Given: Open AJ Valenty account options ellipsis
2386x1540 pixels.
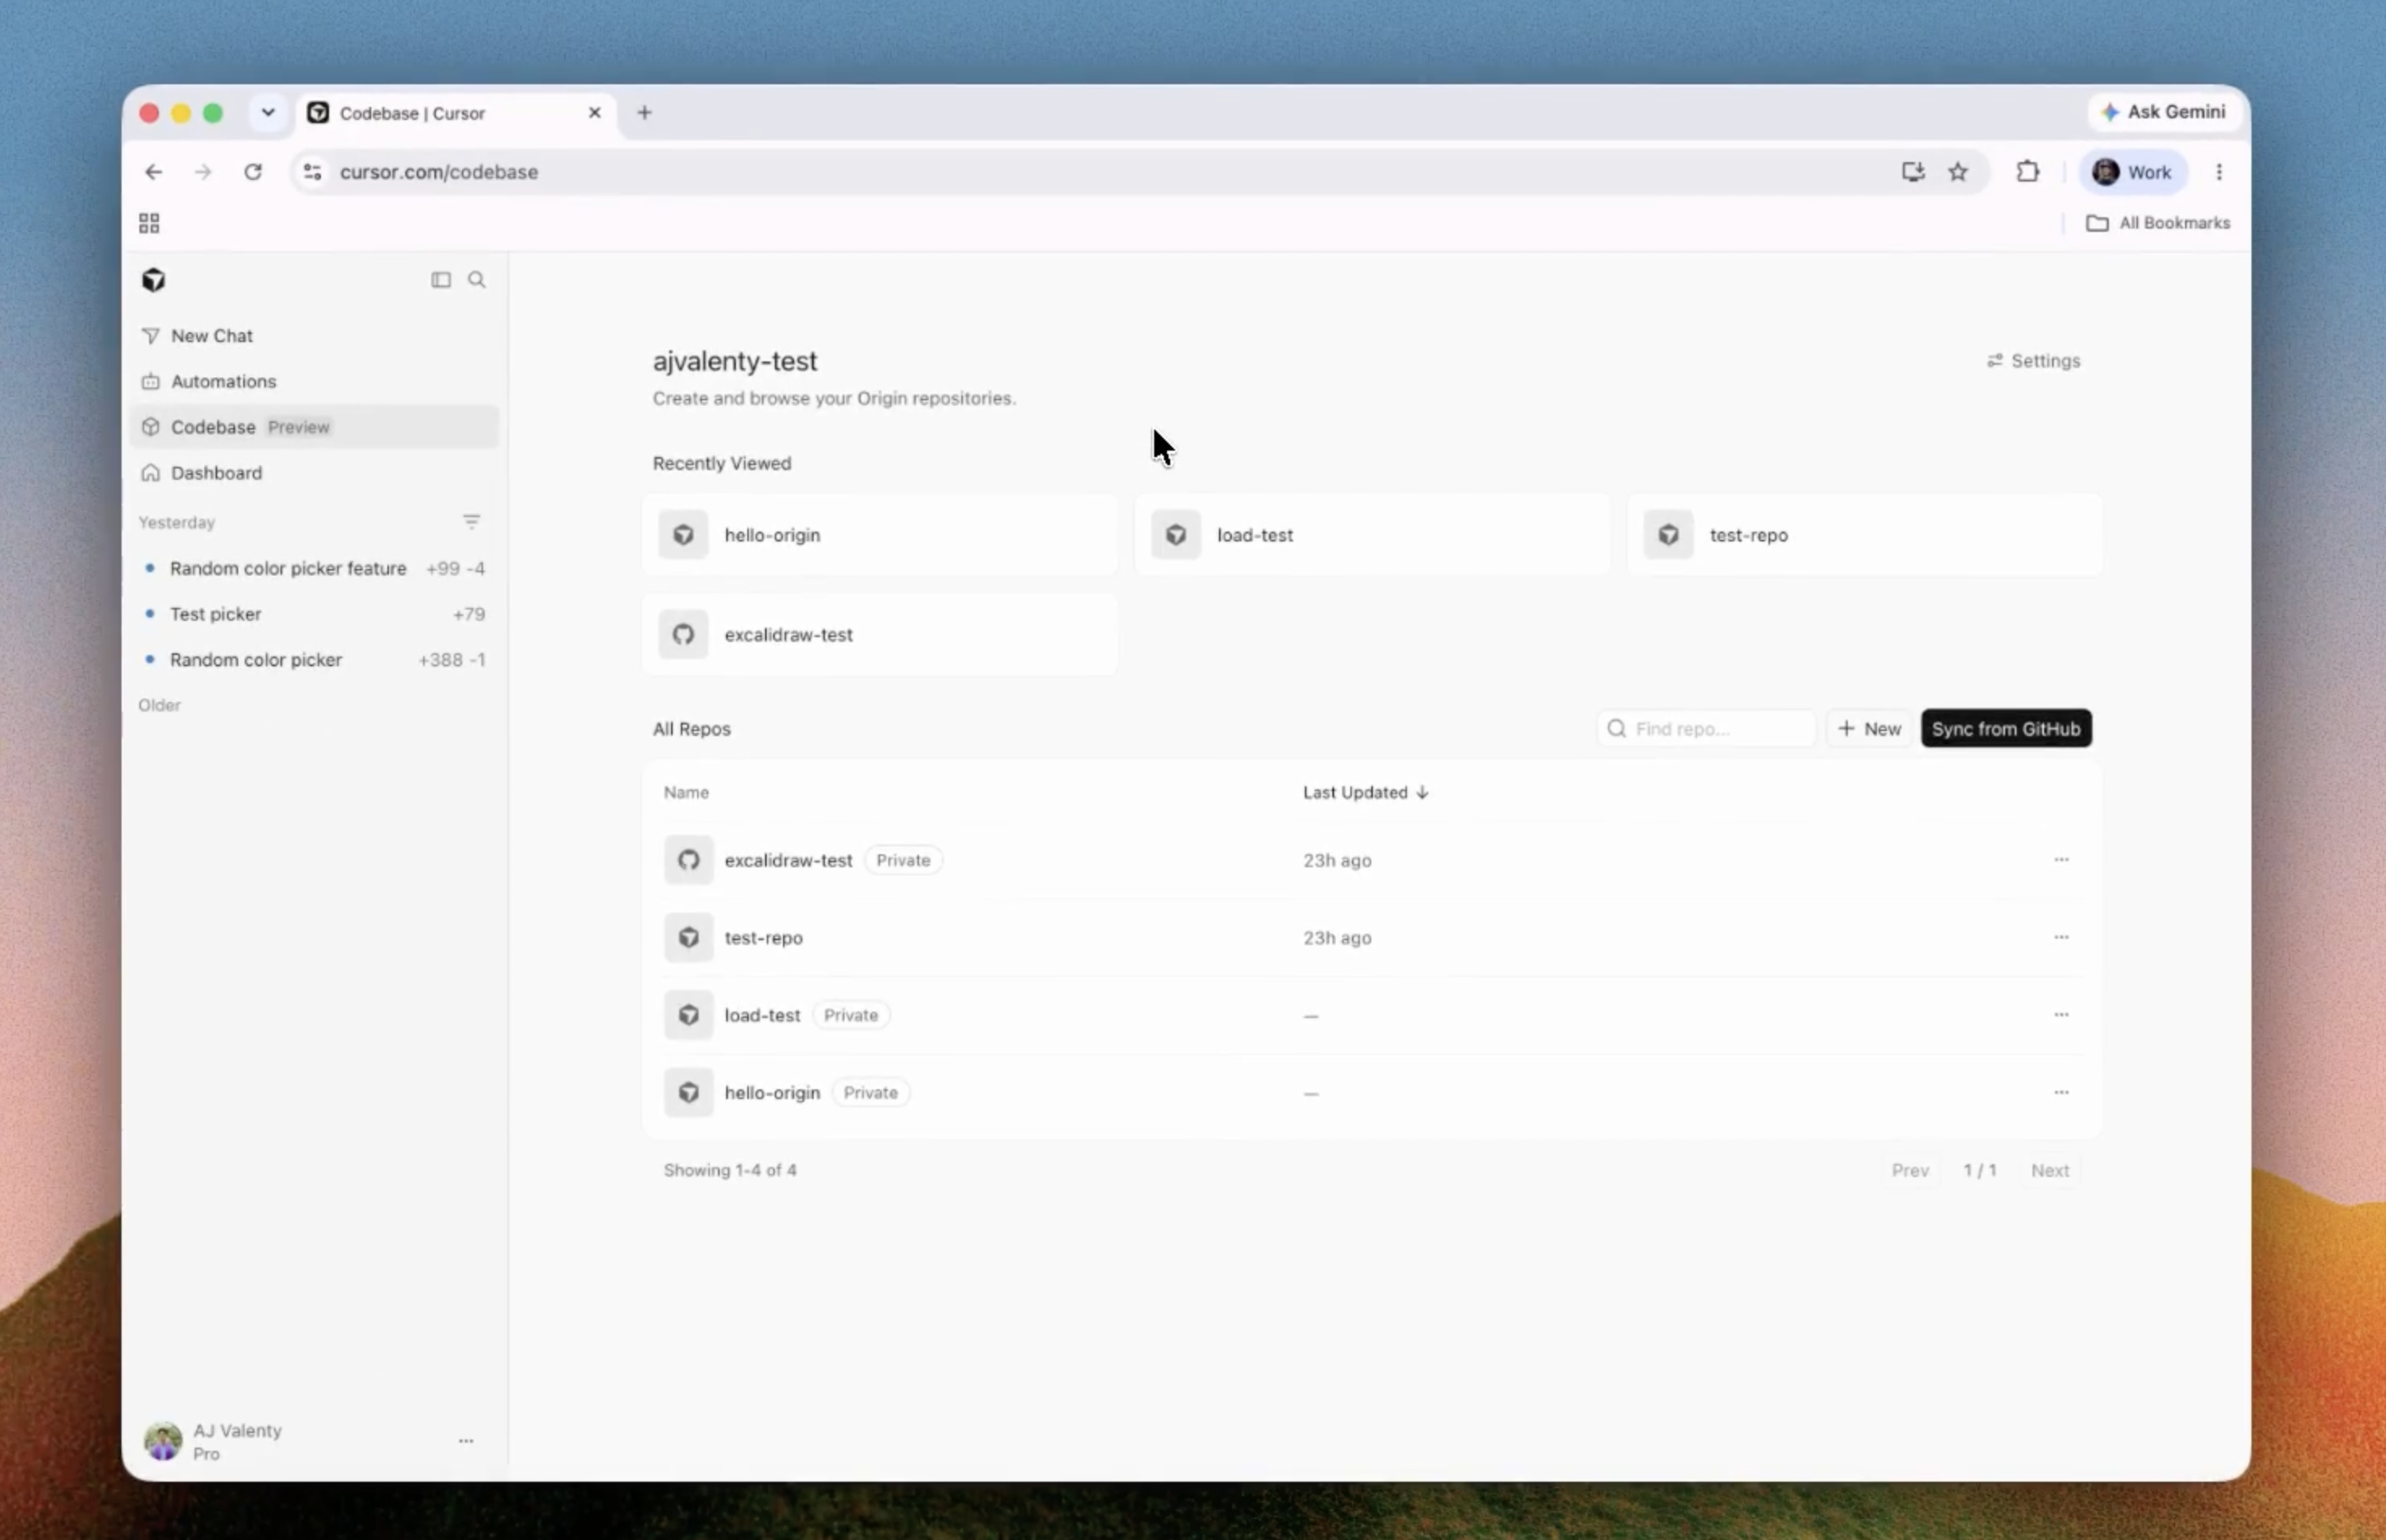Looking at the screenshot, I should point(466,1441).
